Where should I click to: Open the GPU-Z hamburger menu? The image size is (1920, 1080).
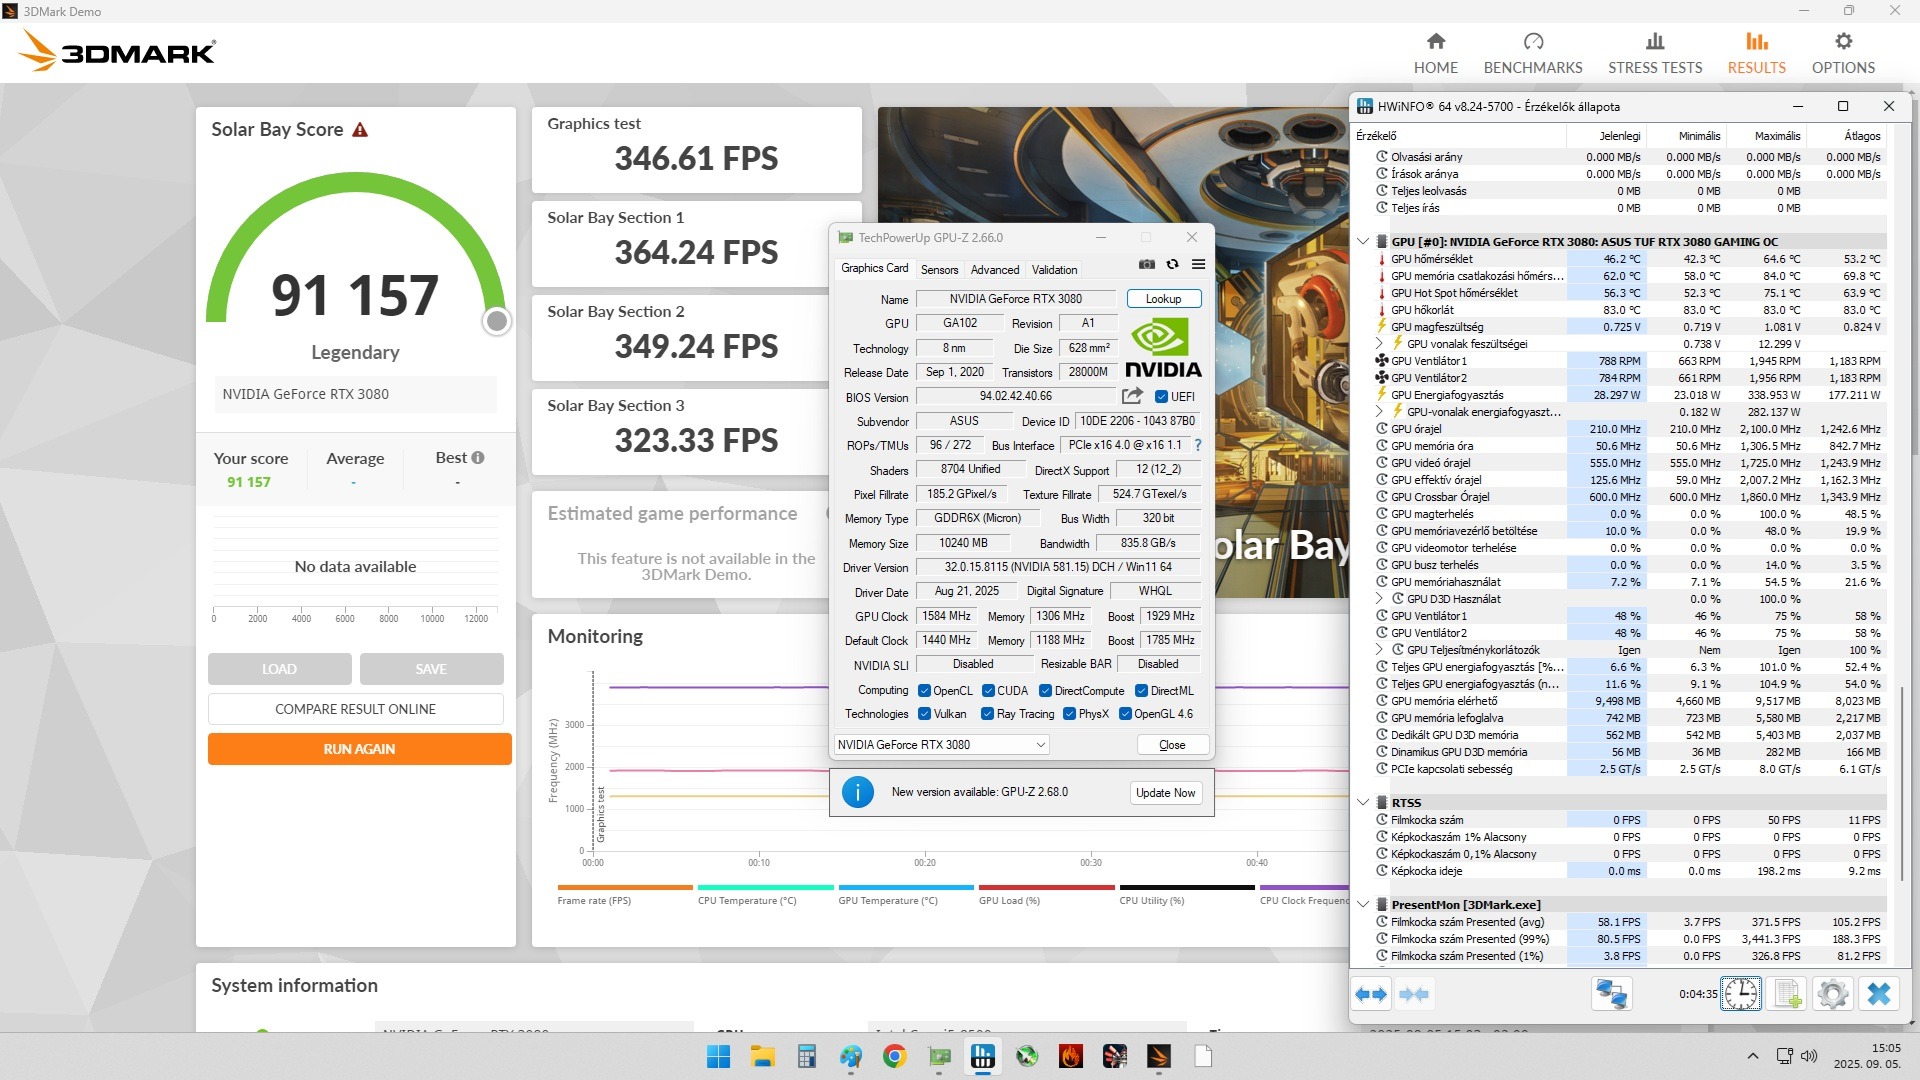(1198, 265)
